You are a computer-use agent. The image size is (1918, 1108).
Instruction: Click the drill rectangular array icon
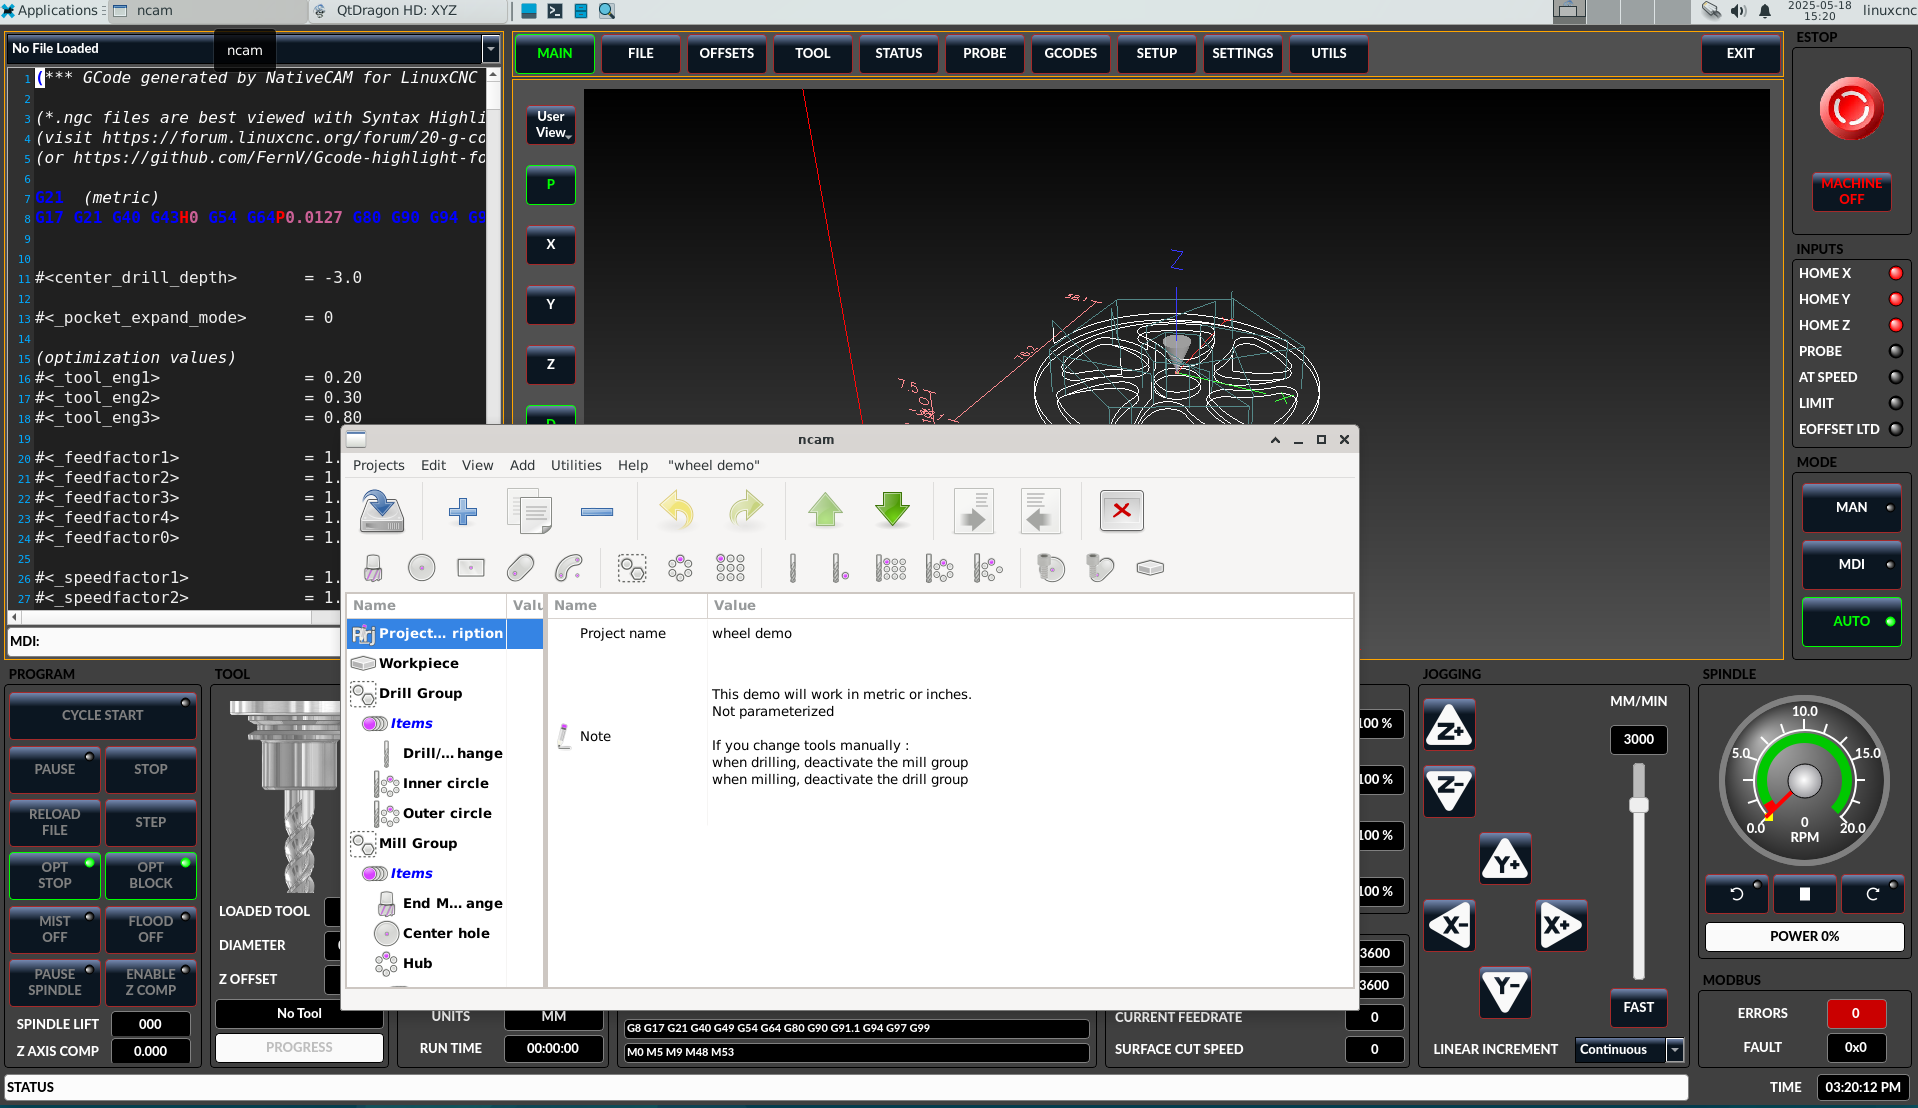coord(890,568)
